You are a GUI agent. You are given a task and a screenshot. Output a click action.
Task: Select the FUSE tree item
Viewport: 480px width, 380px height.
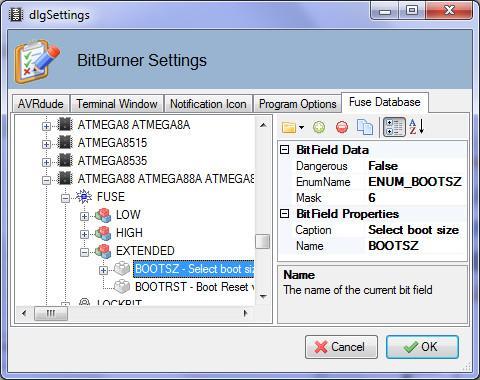point(111,197)
